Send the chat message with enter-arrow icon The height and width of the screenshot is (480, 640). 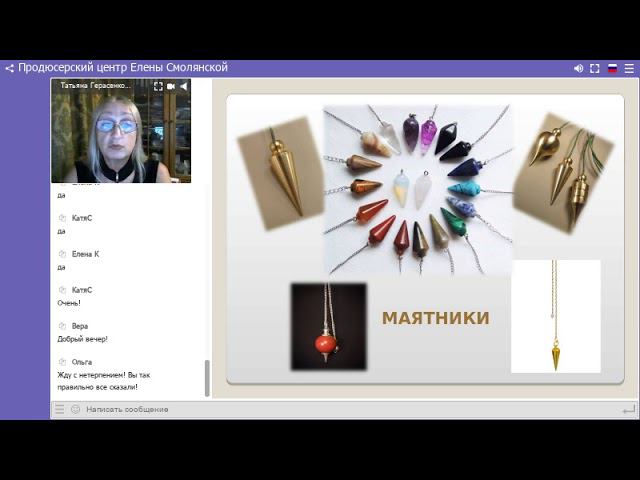[629, 409]
